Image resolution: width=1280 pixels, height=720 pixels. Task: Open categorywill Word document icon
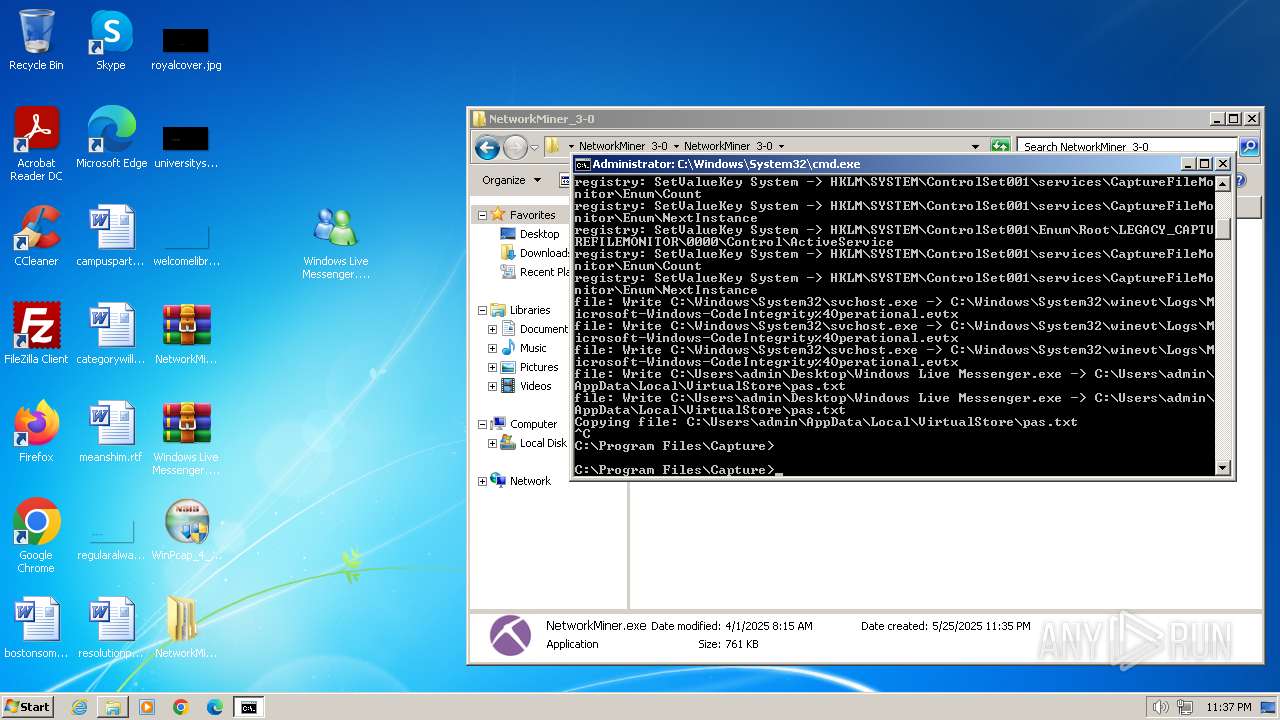pyautogui.click(x=110, y=334)
